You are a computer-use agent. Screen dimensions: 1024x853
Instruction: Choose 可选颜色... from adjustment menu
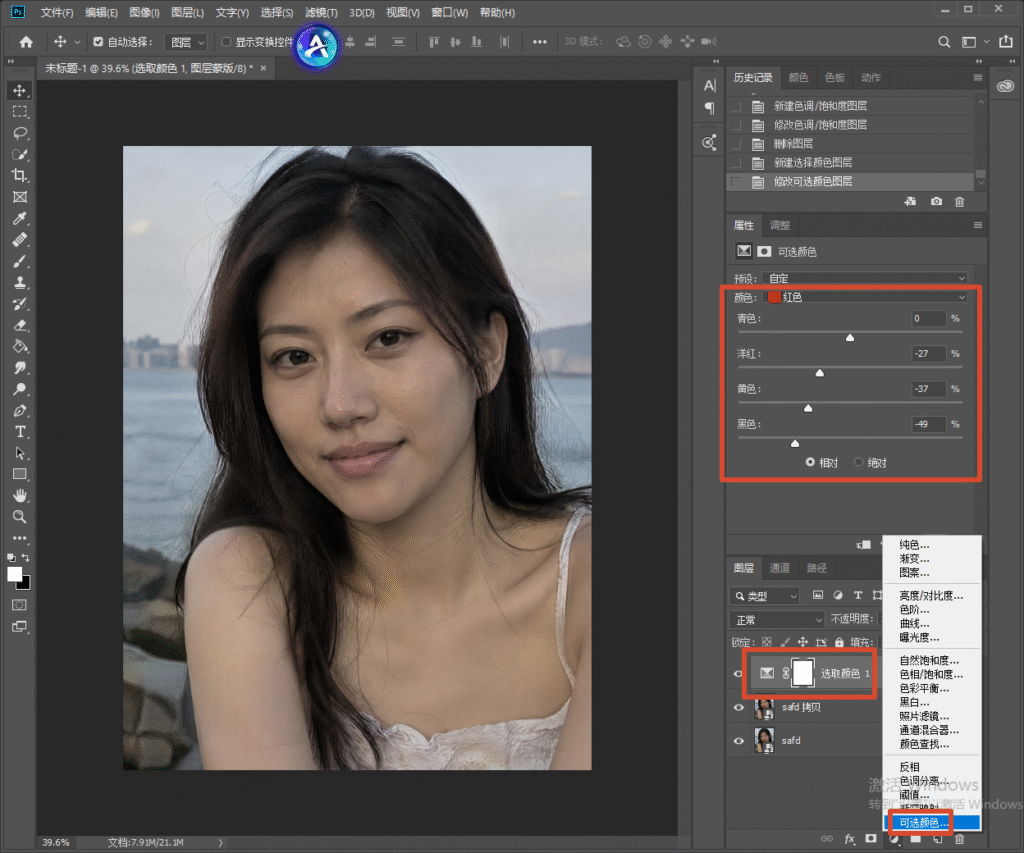click(932, 822)
